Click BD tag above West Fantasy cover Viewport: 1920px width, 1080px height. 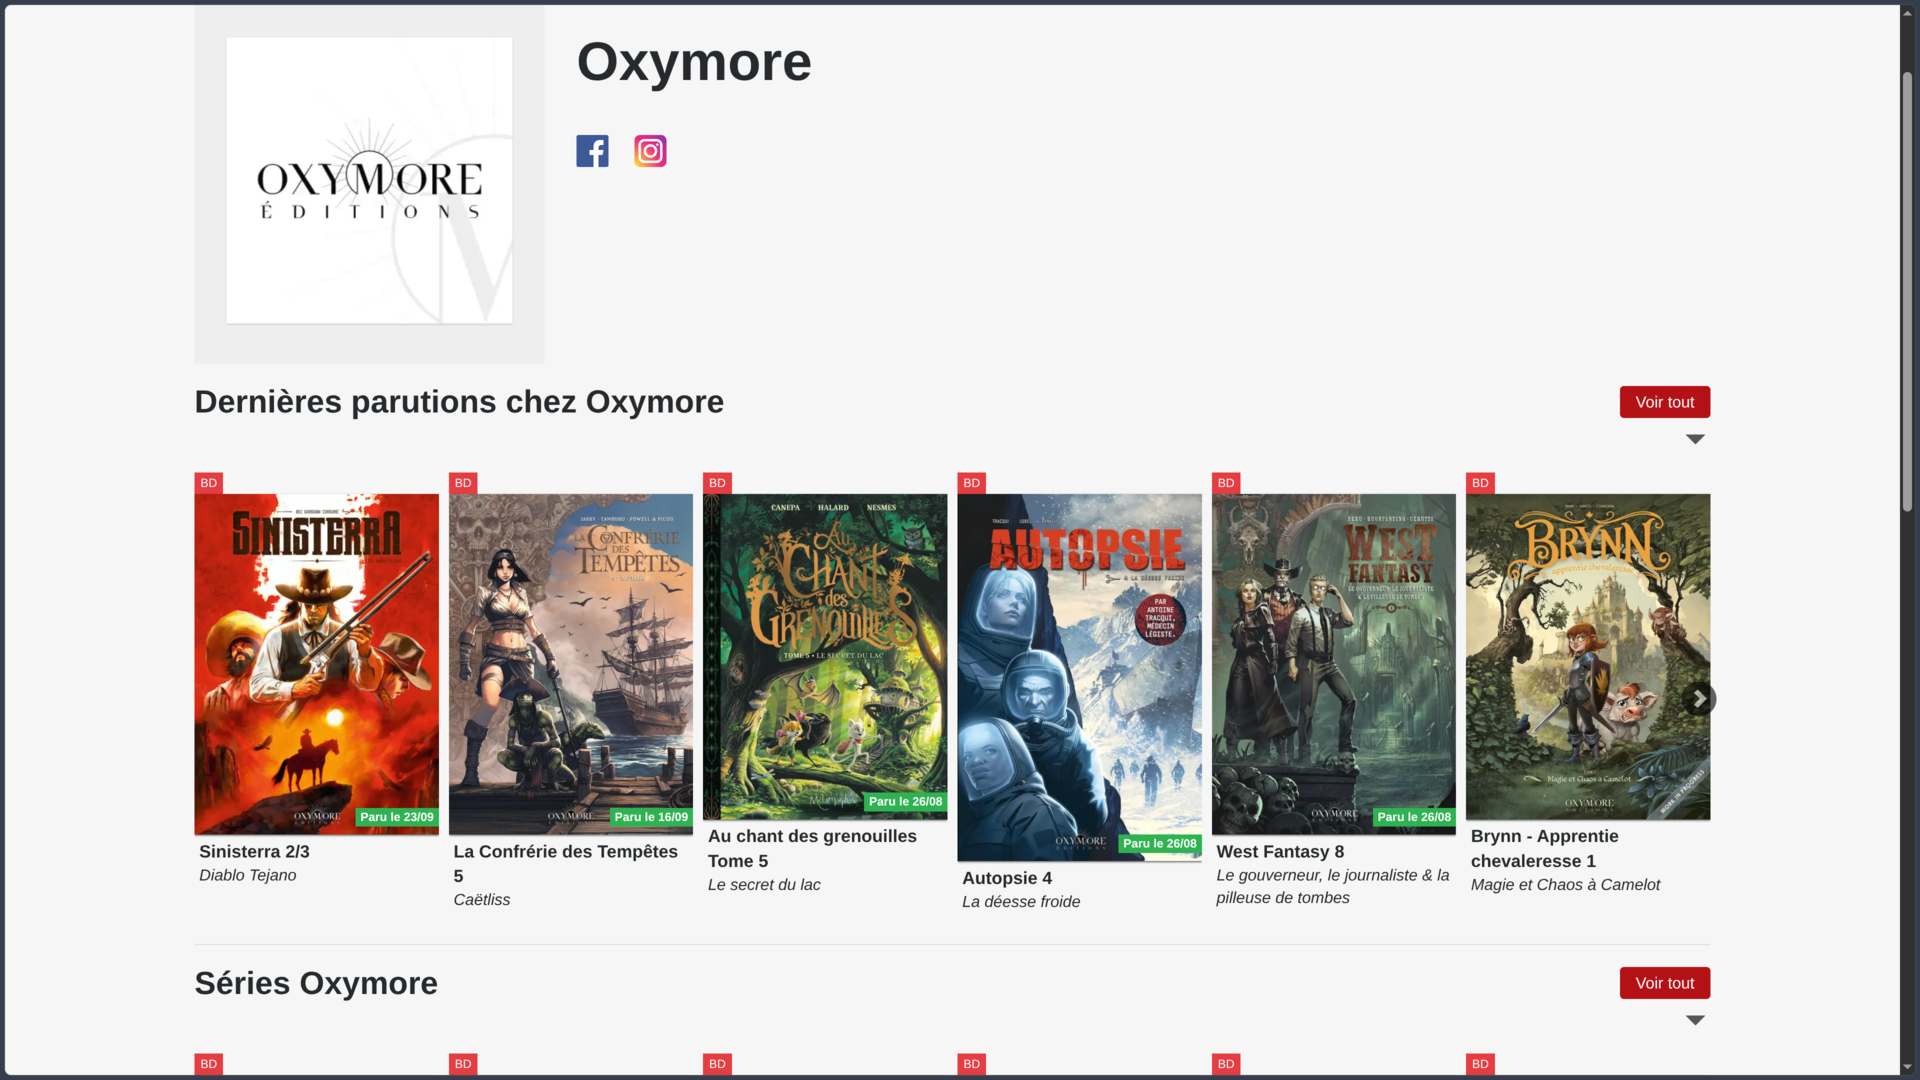[1226, 483]
